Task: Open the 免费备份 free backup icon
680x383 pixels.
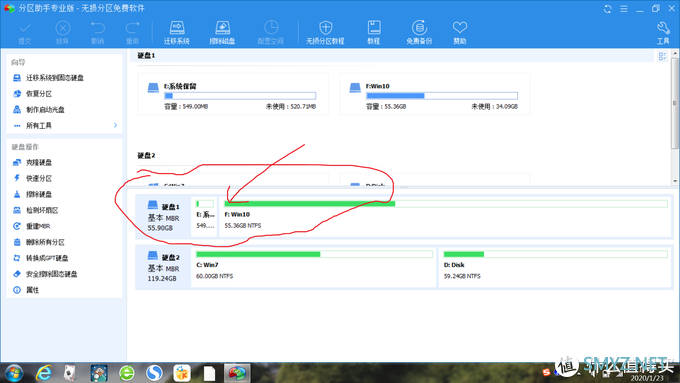Action: [419, 33]
